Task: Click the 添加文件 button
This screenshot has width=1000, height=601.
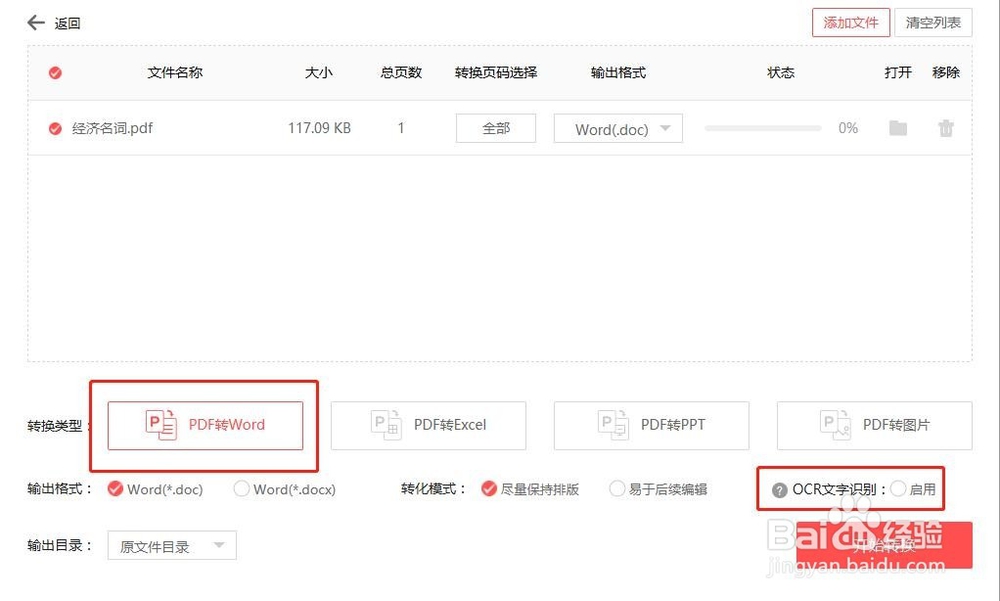Action: point(851,22)
